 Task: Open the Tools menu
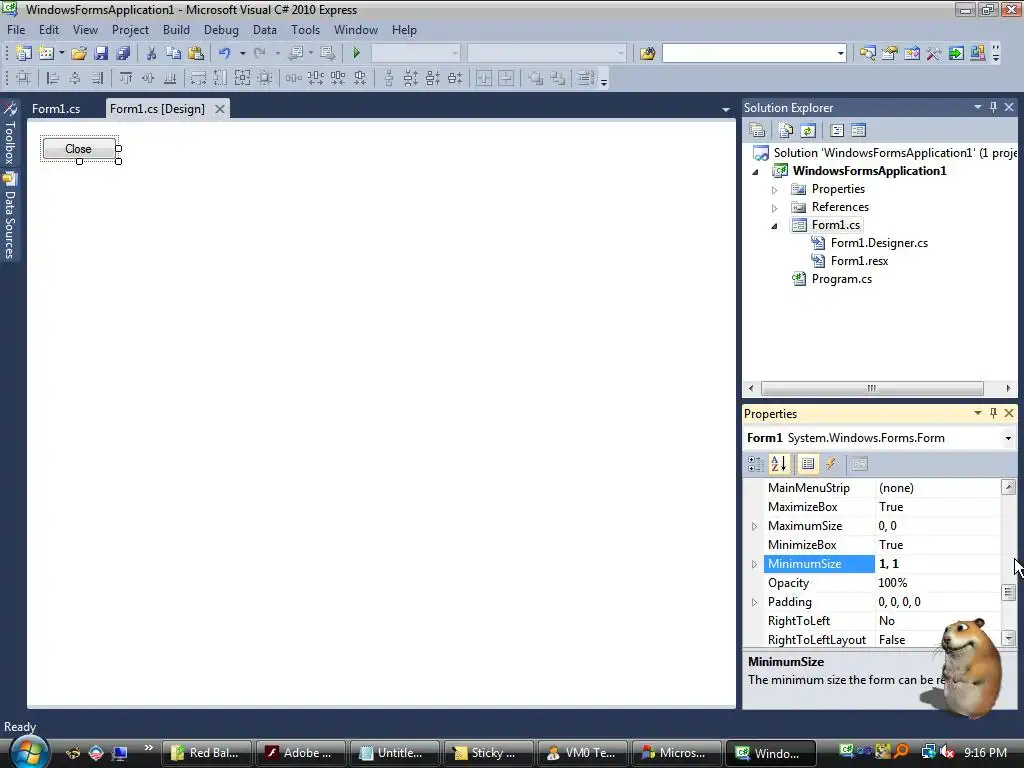click(x=305, y=30)
